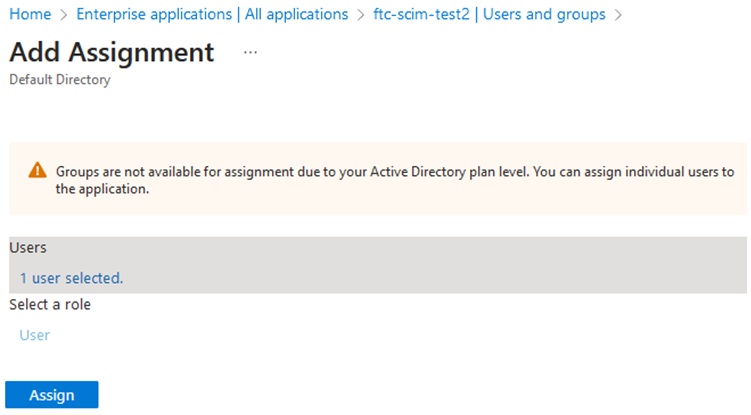Click the orange warning triangle icon

click(37, 170)
